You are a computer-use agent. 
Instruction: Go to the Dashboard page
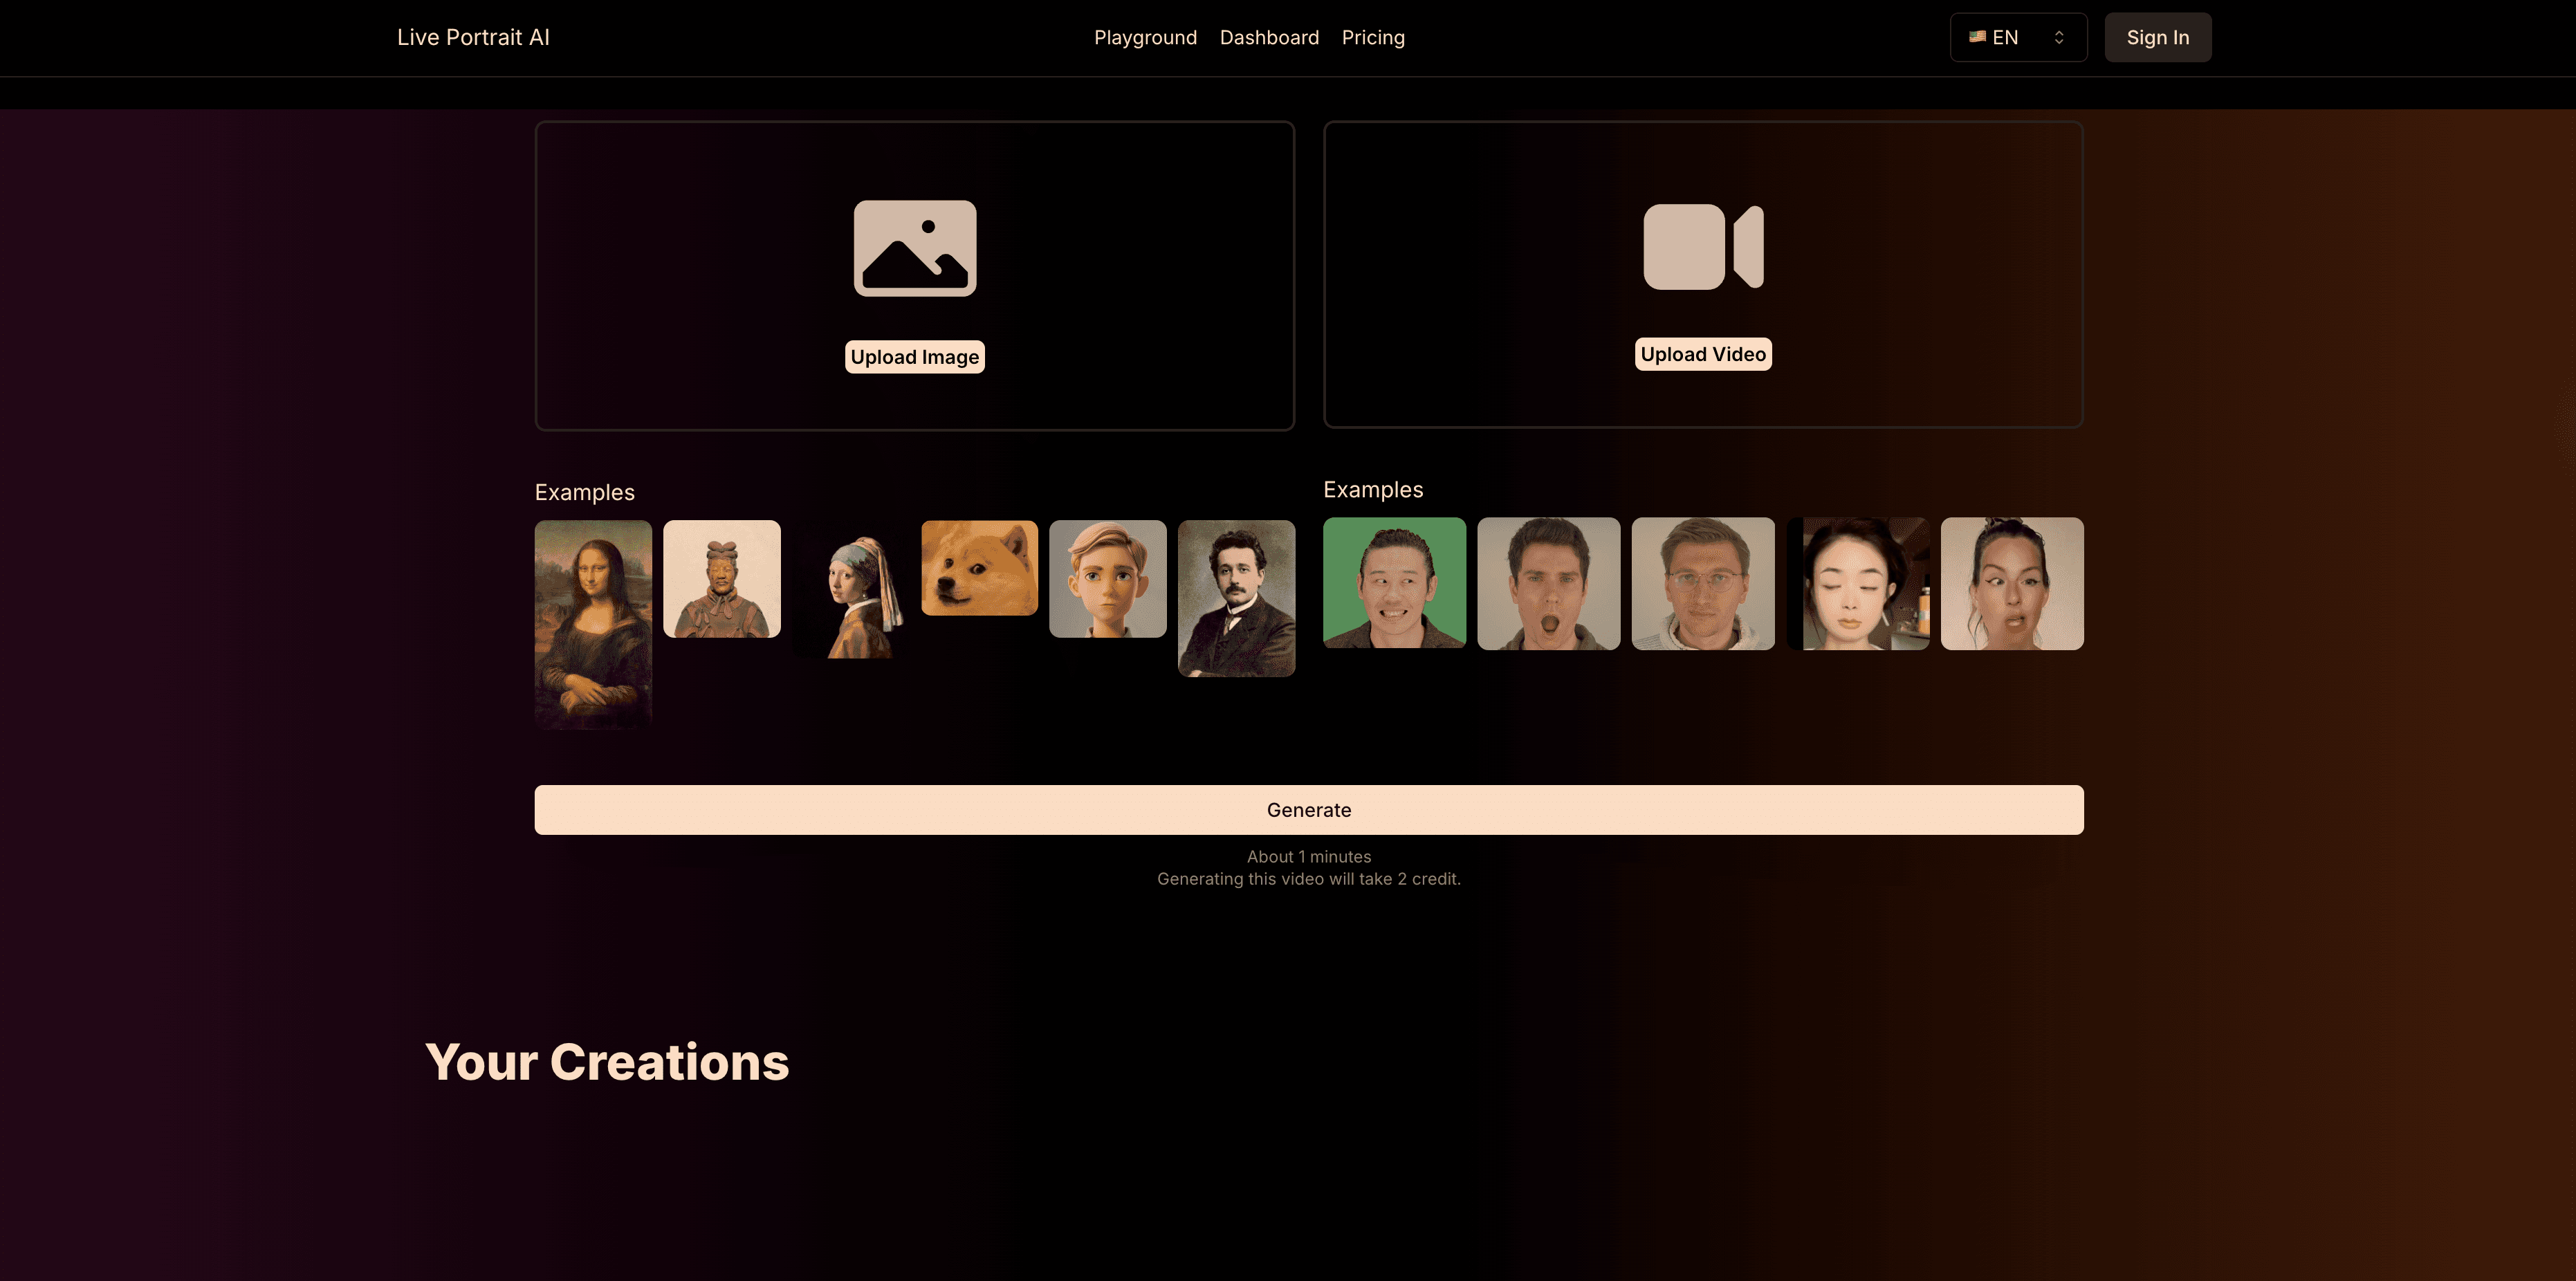click(x=1269, y=37)
